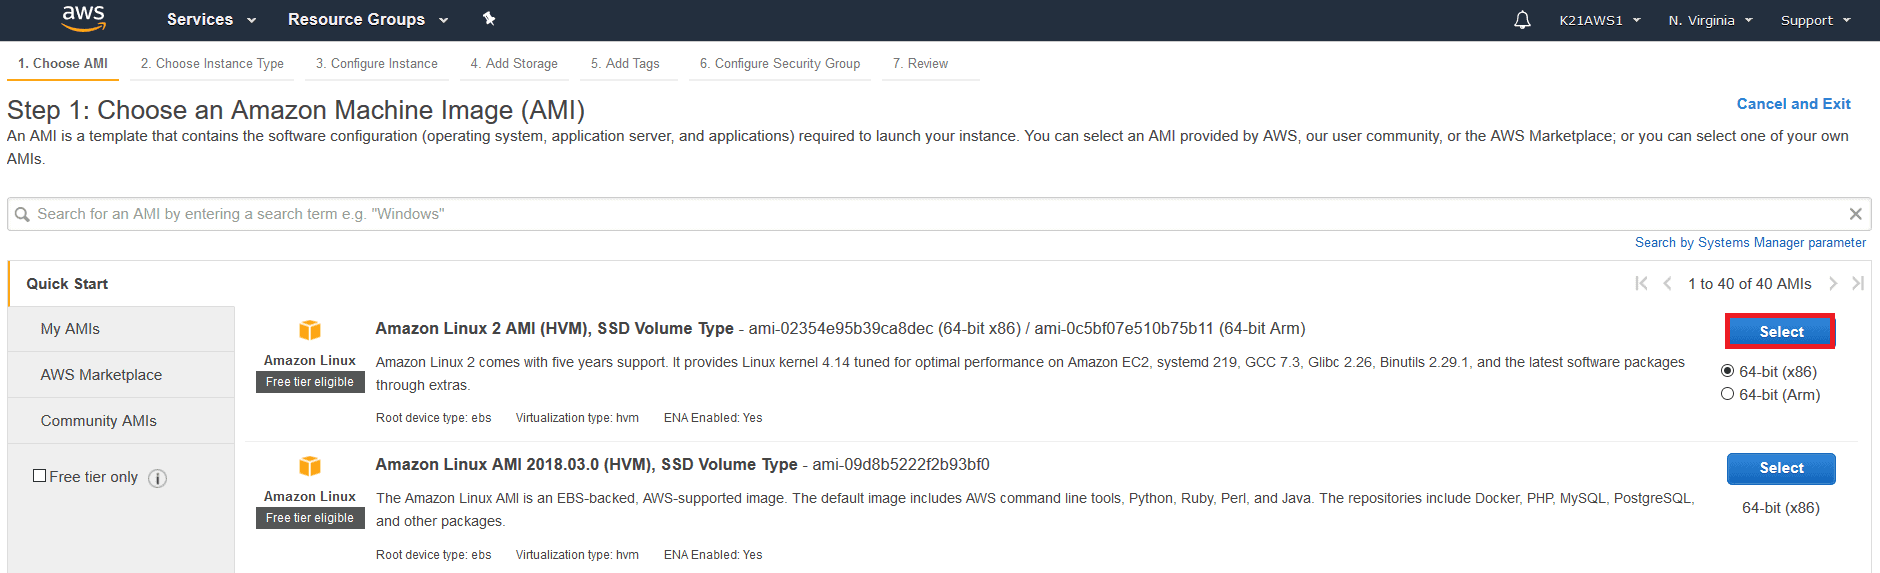Click first Free tier eligible badge
This screenshot has width=1880, height=573.
coord(310,382)
